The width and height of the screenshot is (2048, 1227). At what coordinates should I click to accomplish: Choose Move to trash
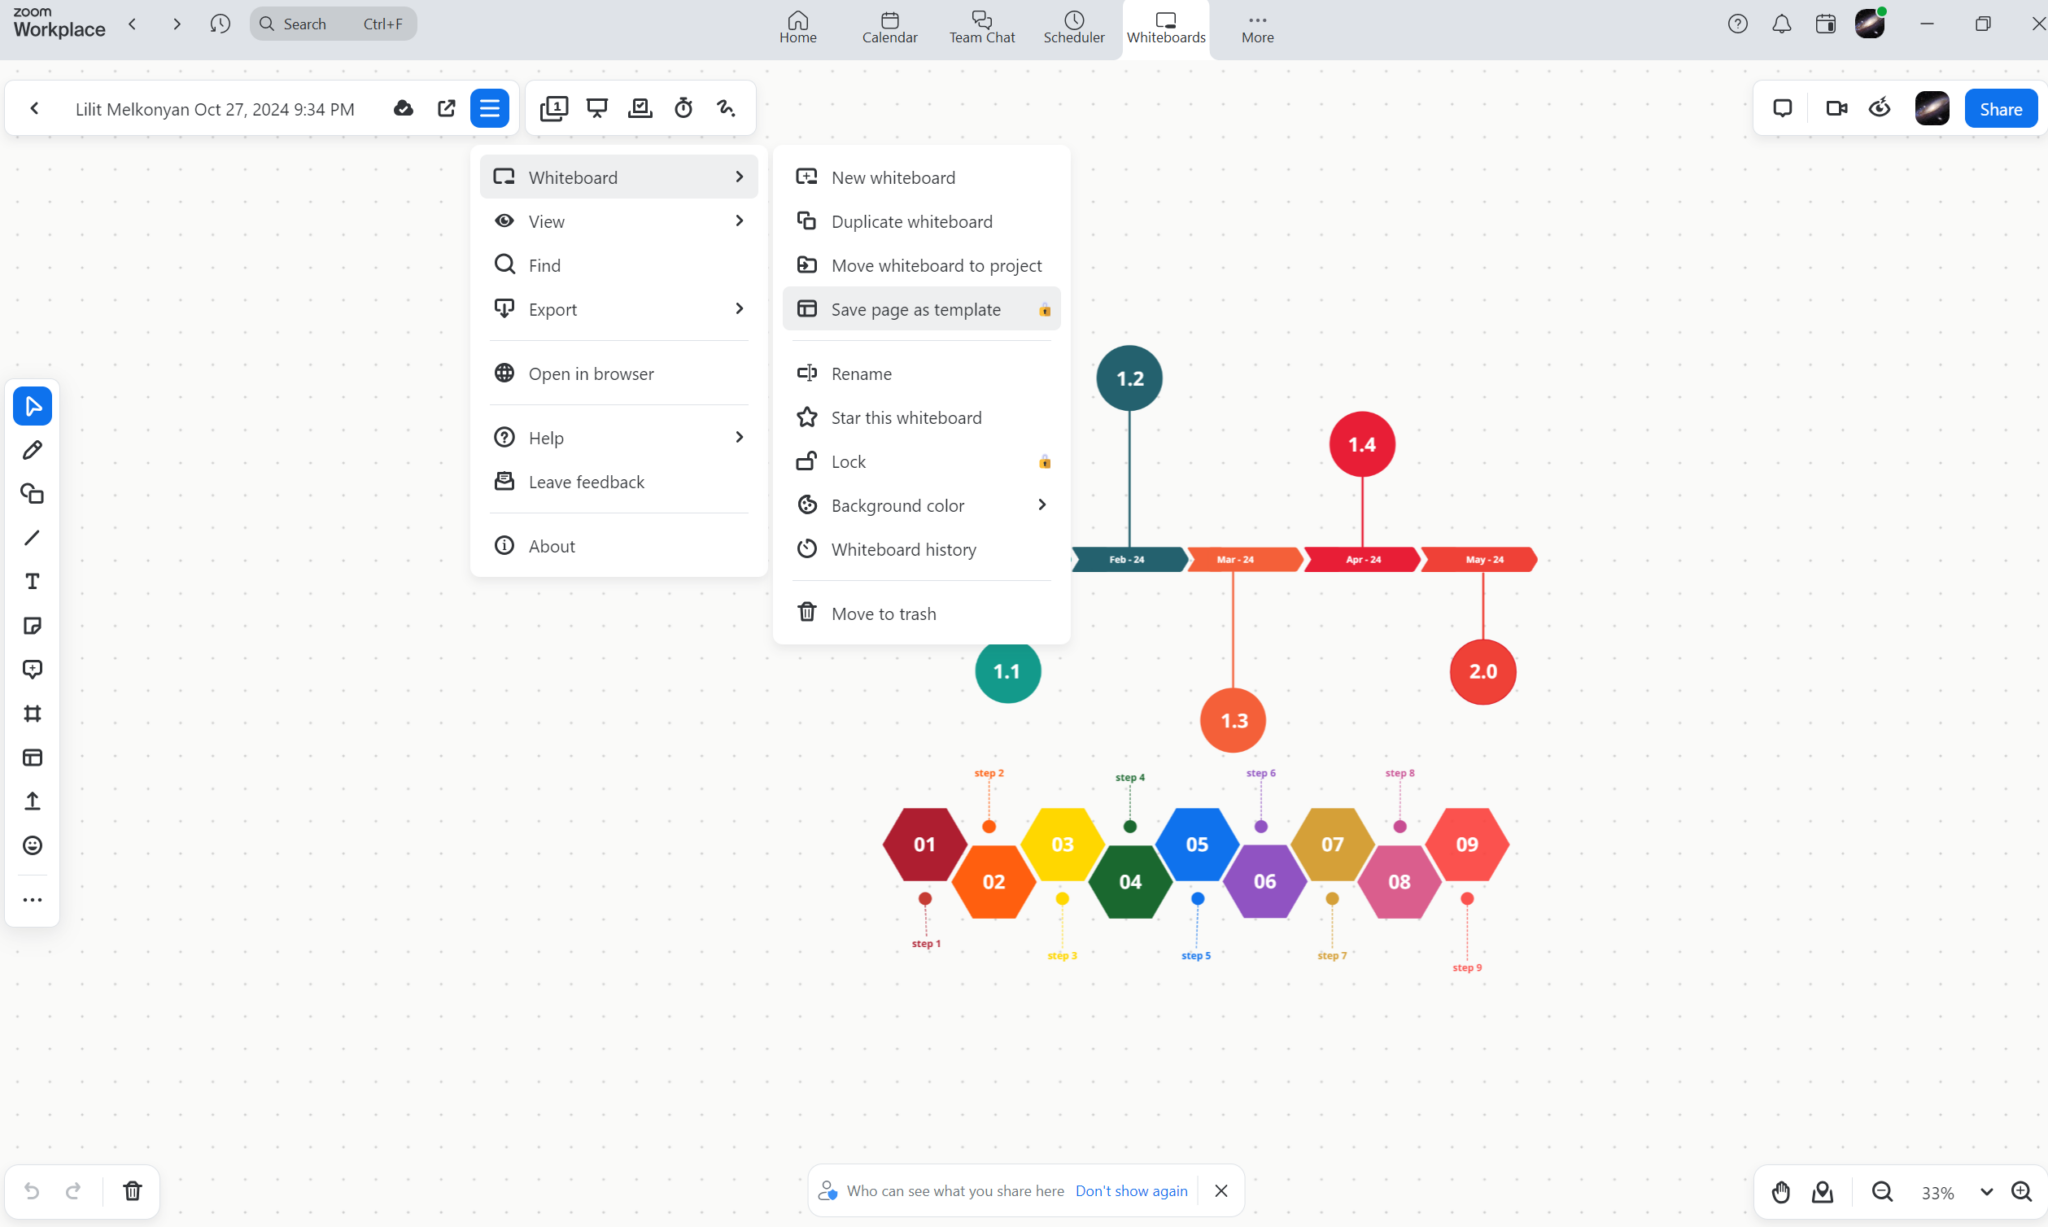883,613
